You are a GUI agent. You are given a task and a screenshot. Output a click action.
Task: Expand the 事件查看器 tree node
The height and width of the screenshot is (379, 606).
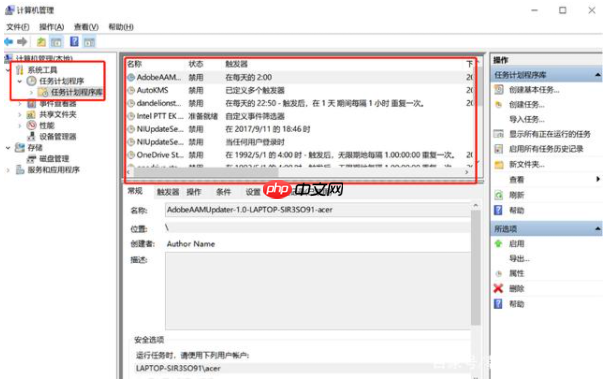click(x=20, y=104)
